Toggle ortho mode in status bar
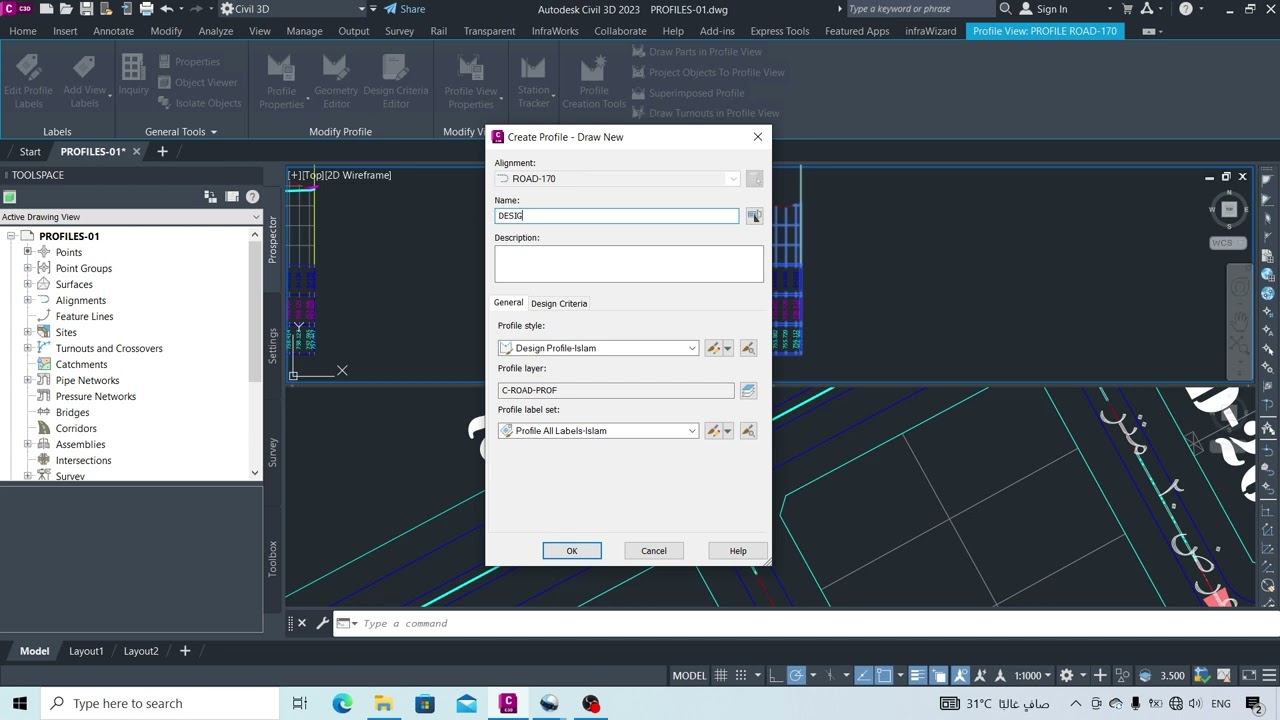 click(x=775, y=676)
